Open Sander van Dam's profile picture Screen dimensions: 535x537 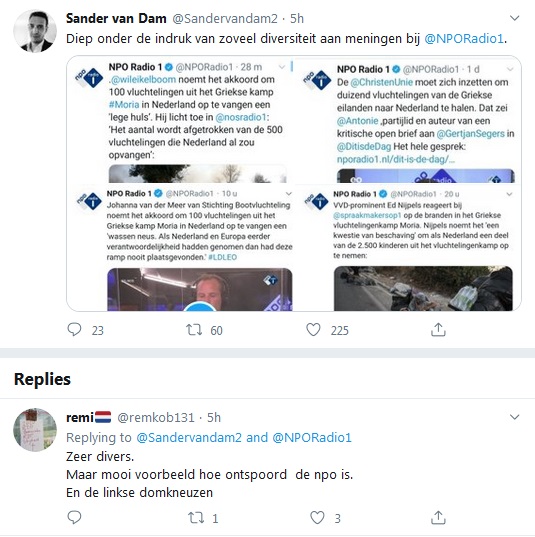click(35, 31)
